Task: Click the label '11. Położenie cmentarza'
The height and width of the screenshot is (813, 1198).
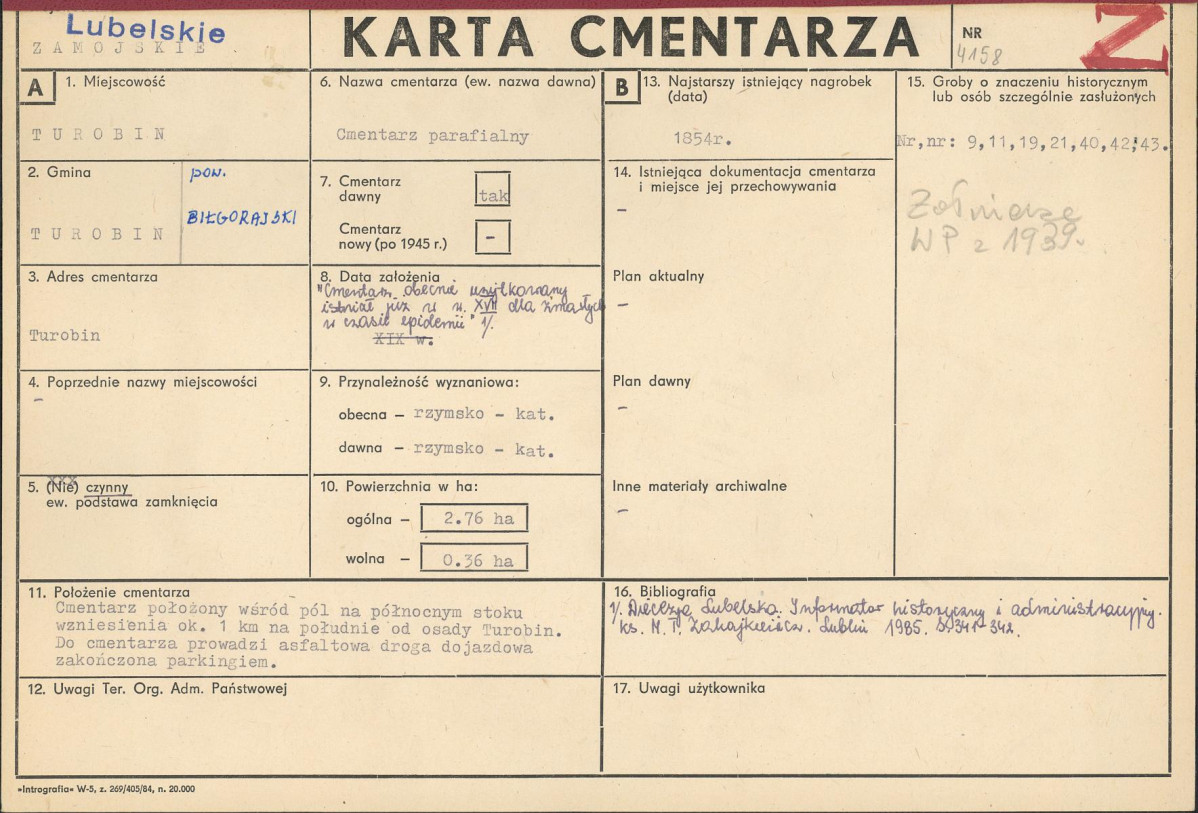Action: click(108, 592)
